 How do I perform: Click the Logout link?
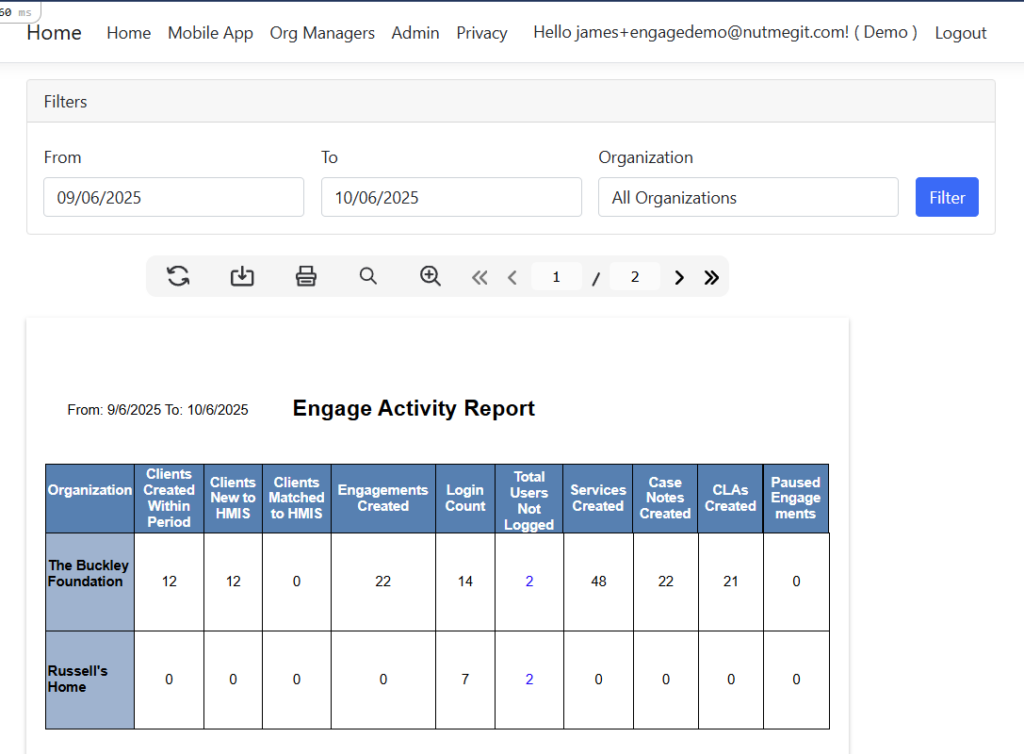click(x=960, y=33)
